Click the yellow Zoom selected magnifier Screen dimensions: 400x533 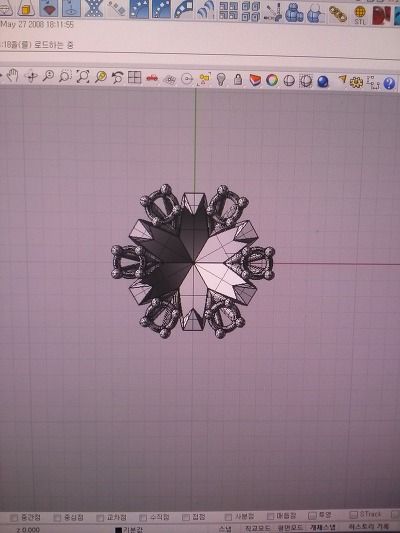point(100,77)
